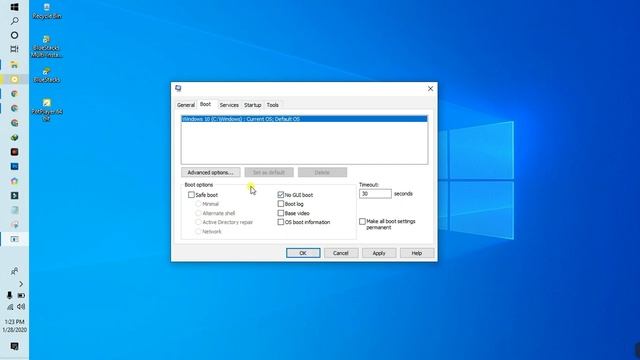
Task: Tick the Base video checkbox
Action: point(280,213)
